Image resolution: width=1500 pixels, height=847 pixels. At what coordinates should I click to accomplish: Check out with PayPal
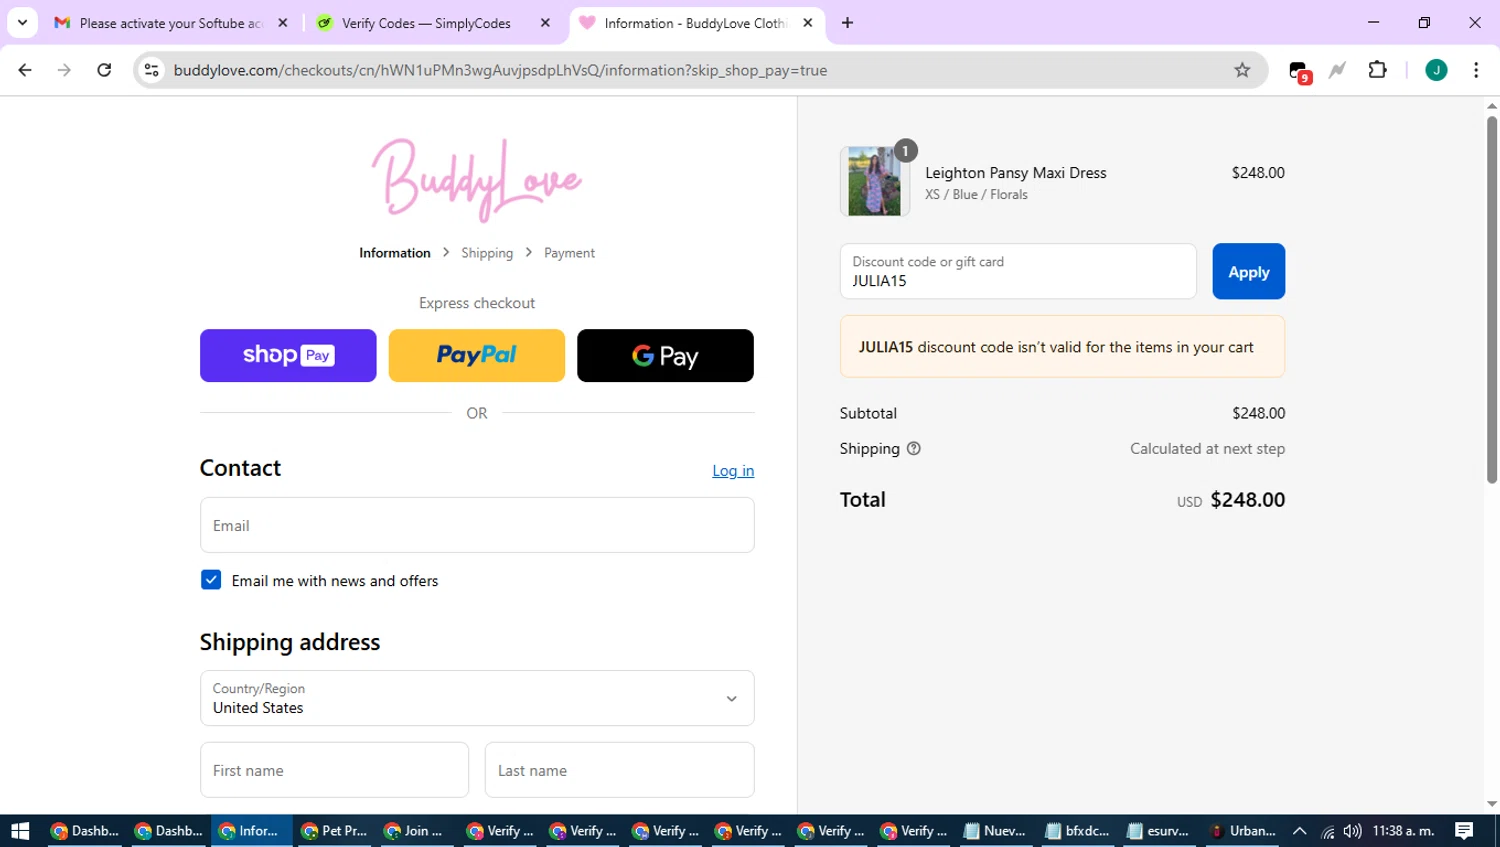(477, 355)
